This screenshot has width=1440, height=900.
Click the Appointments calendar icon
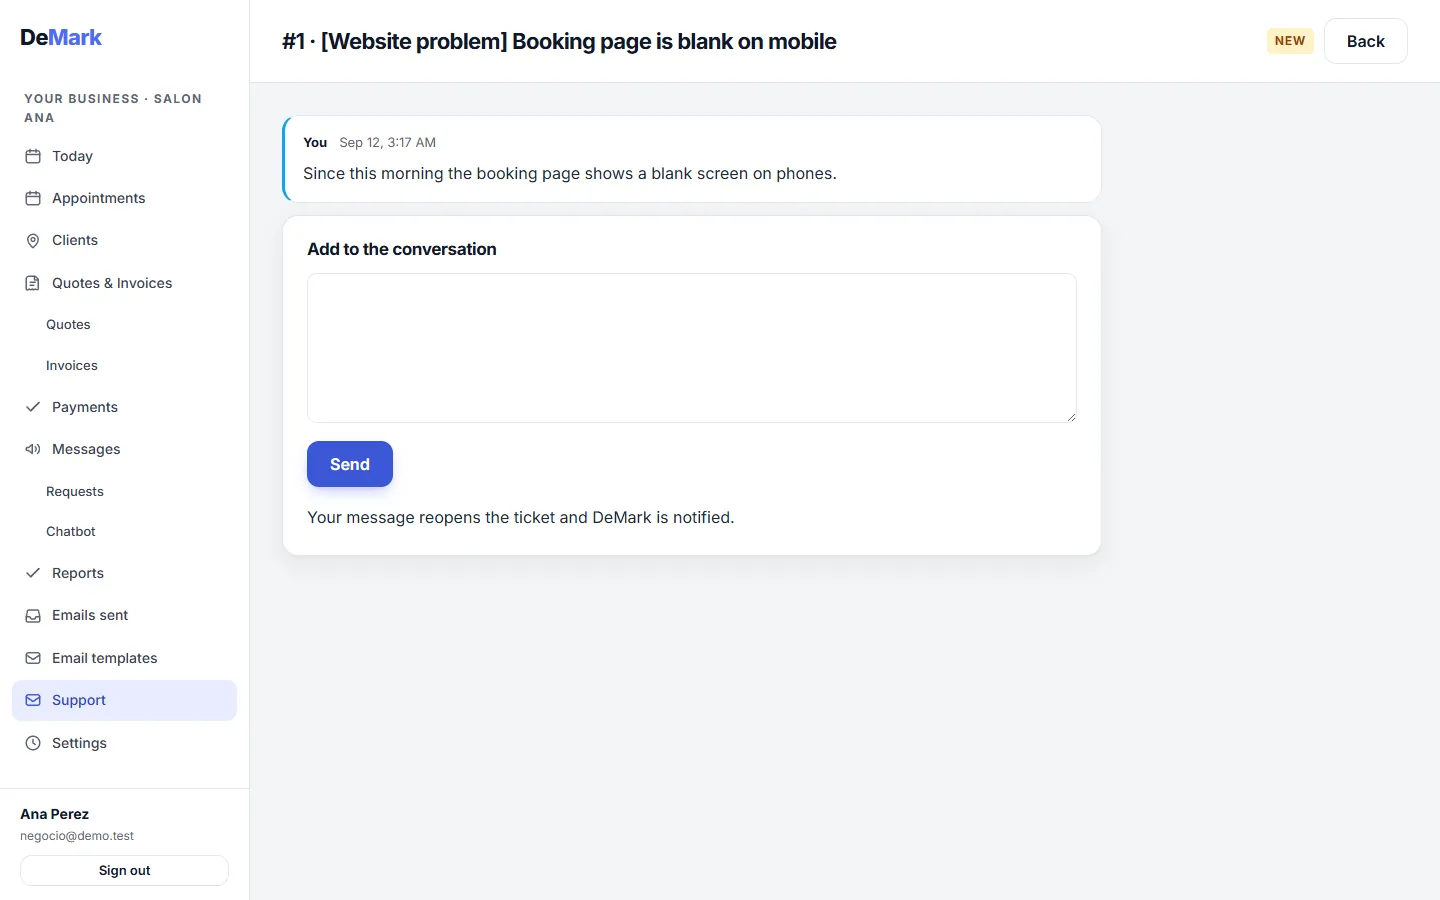[x=33, y=198]
